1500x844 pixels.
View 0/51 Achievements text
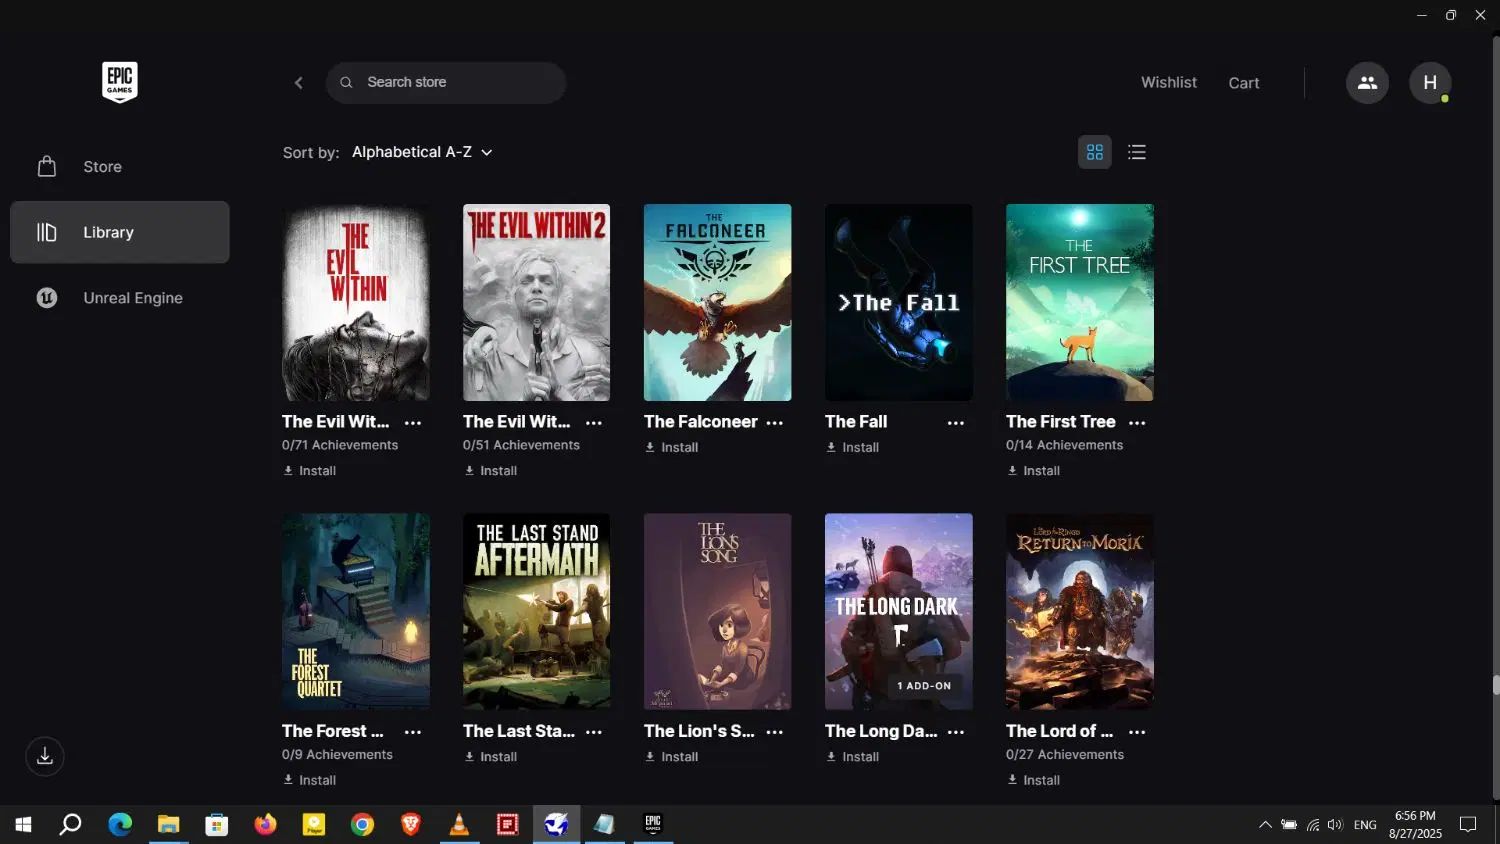tap(521, 445)
